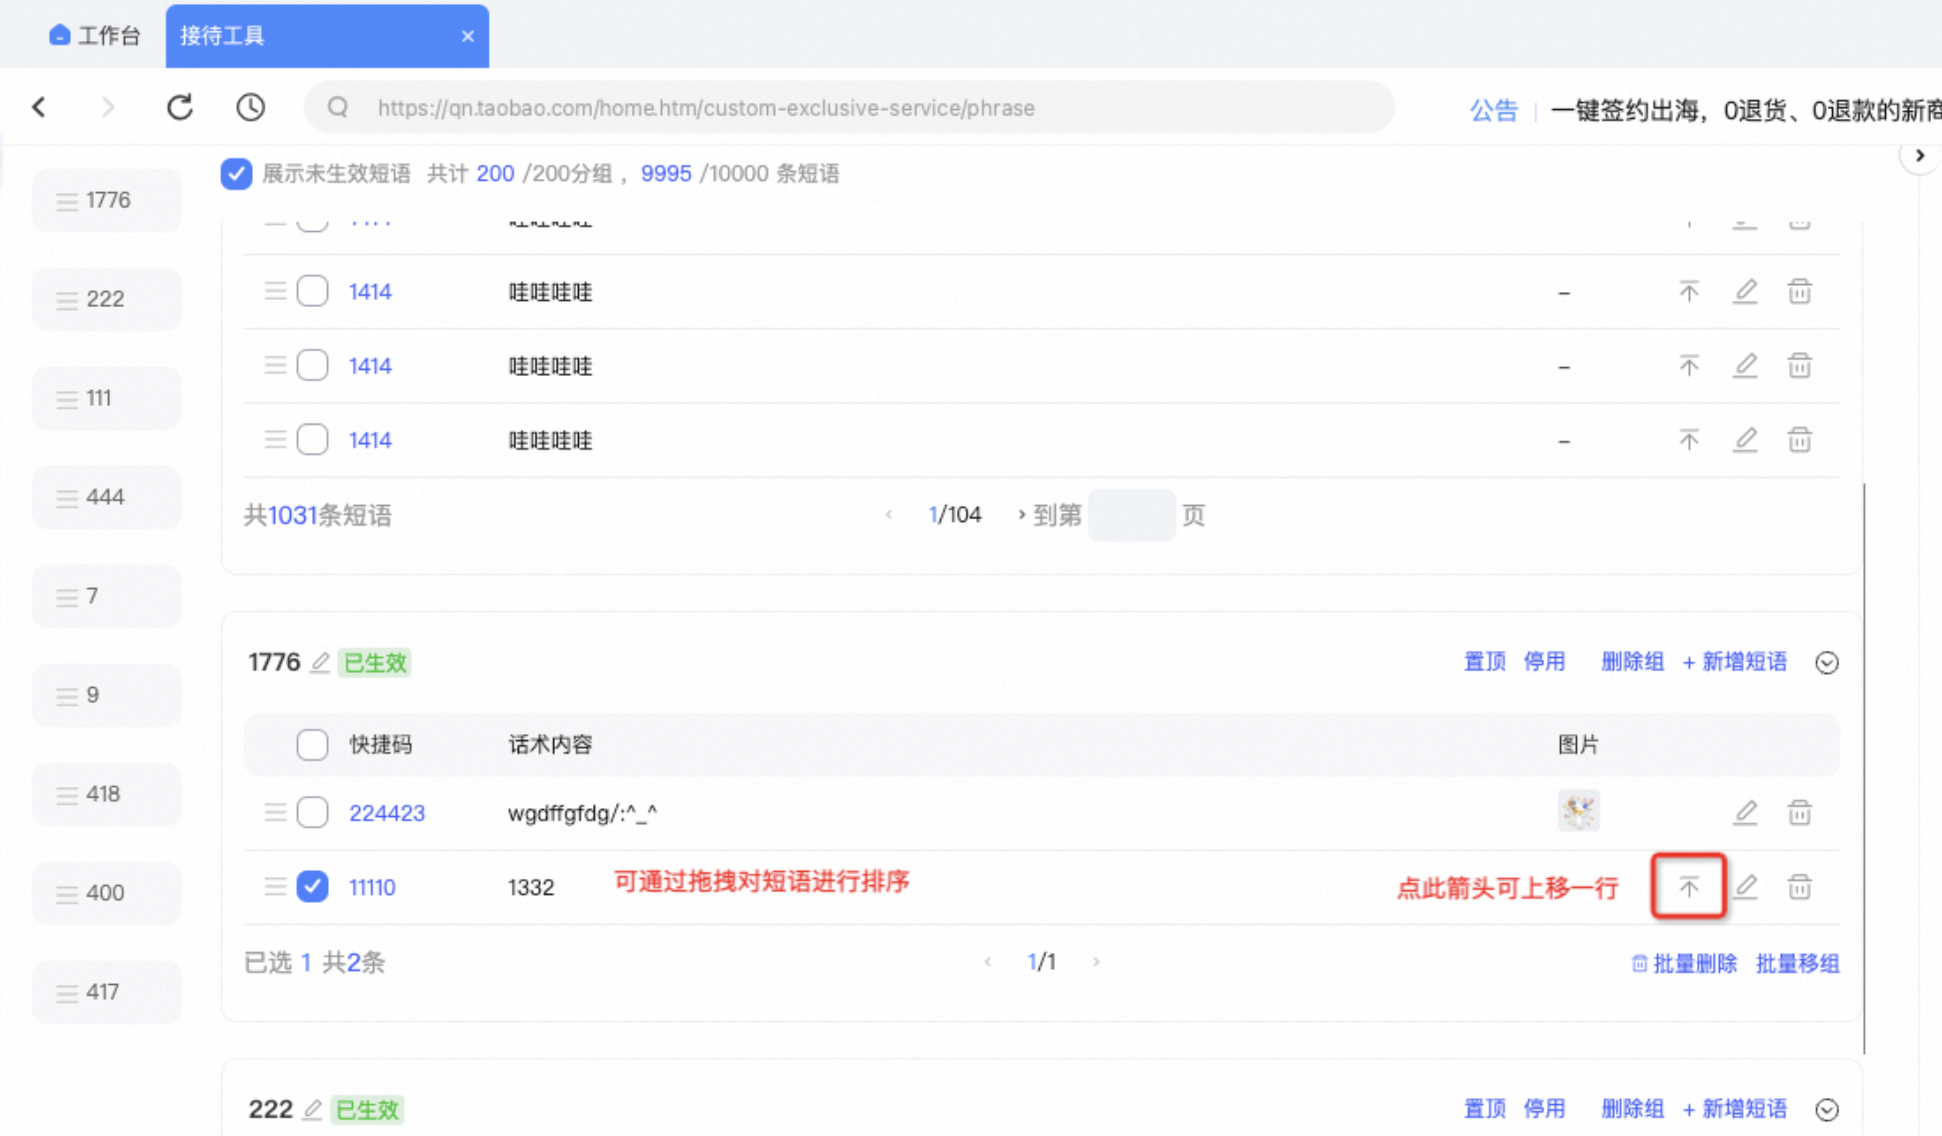Screen dimensions: 1942x1136
Task: Pin group 1776 with 置顶
Action: pyautogui.click(x=1485, y=662)
